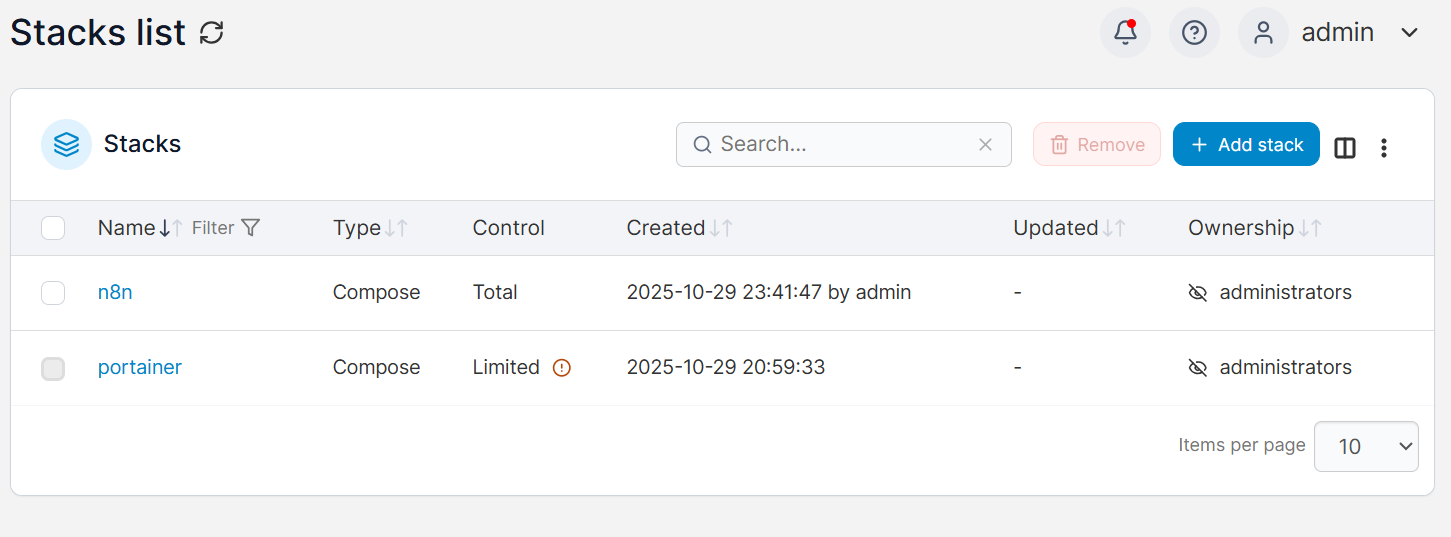Open the table columns settings icon
Image resolution: width=1451 pixels, height=537 pixels.
[1345, 148]
